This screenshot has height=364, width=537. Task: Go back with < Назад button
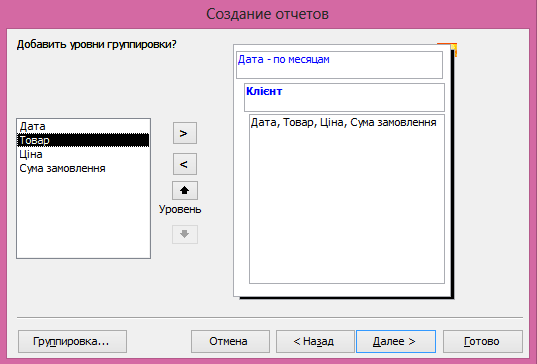click(x=315, y=341)
